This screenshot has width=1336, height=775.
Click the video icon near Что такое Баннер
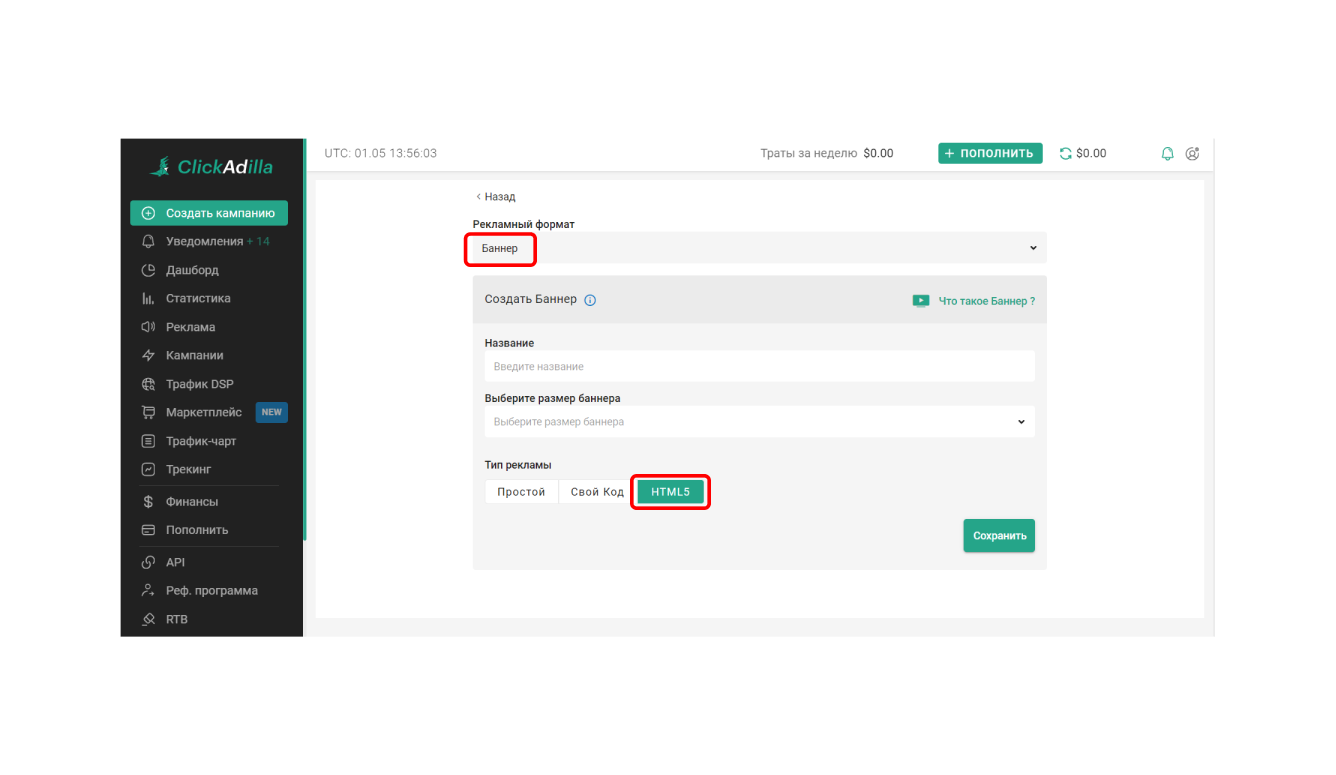921,301
